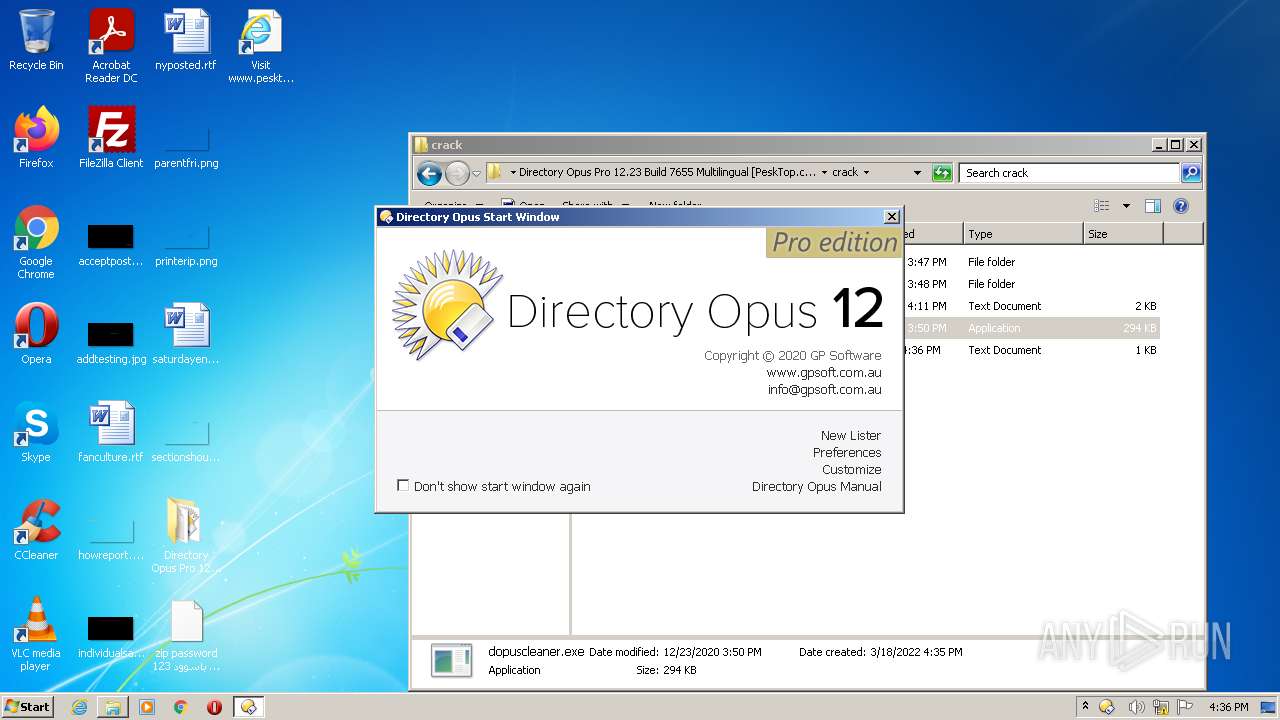Click the 4:36 PM taskbar clock

pos(1228,707)
